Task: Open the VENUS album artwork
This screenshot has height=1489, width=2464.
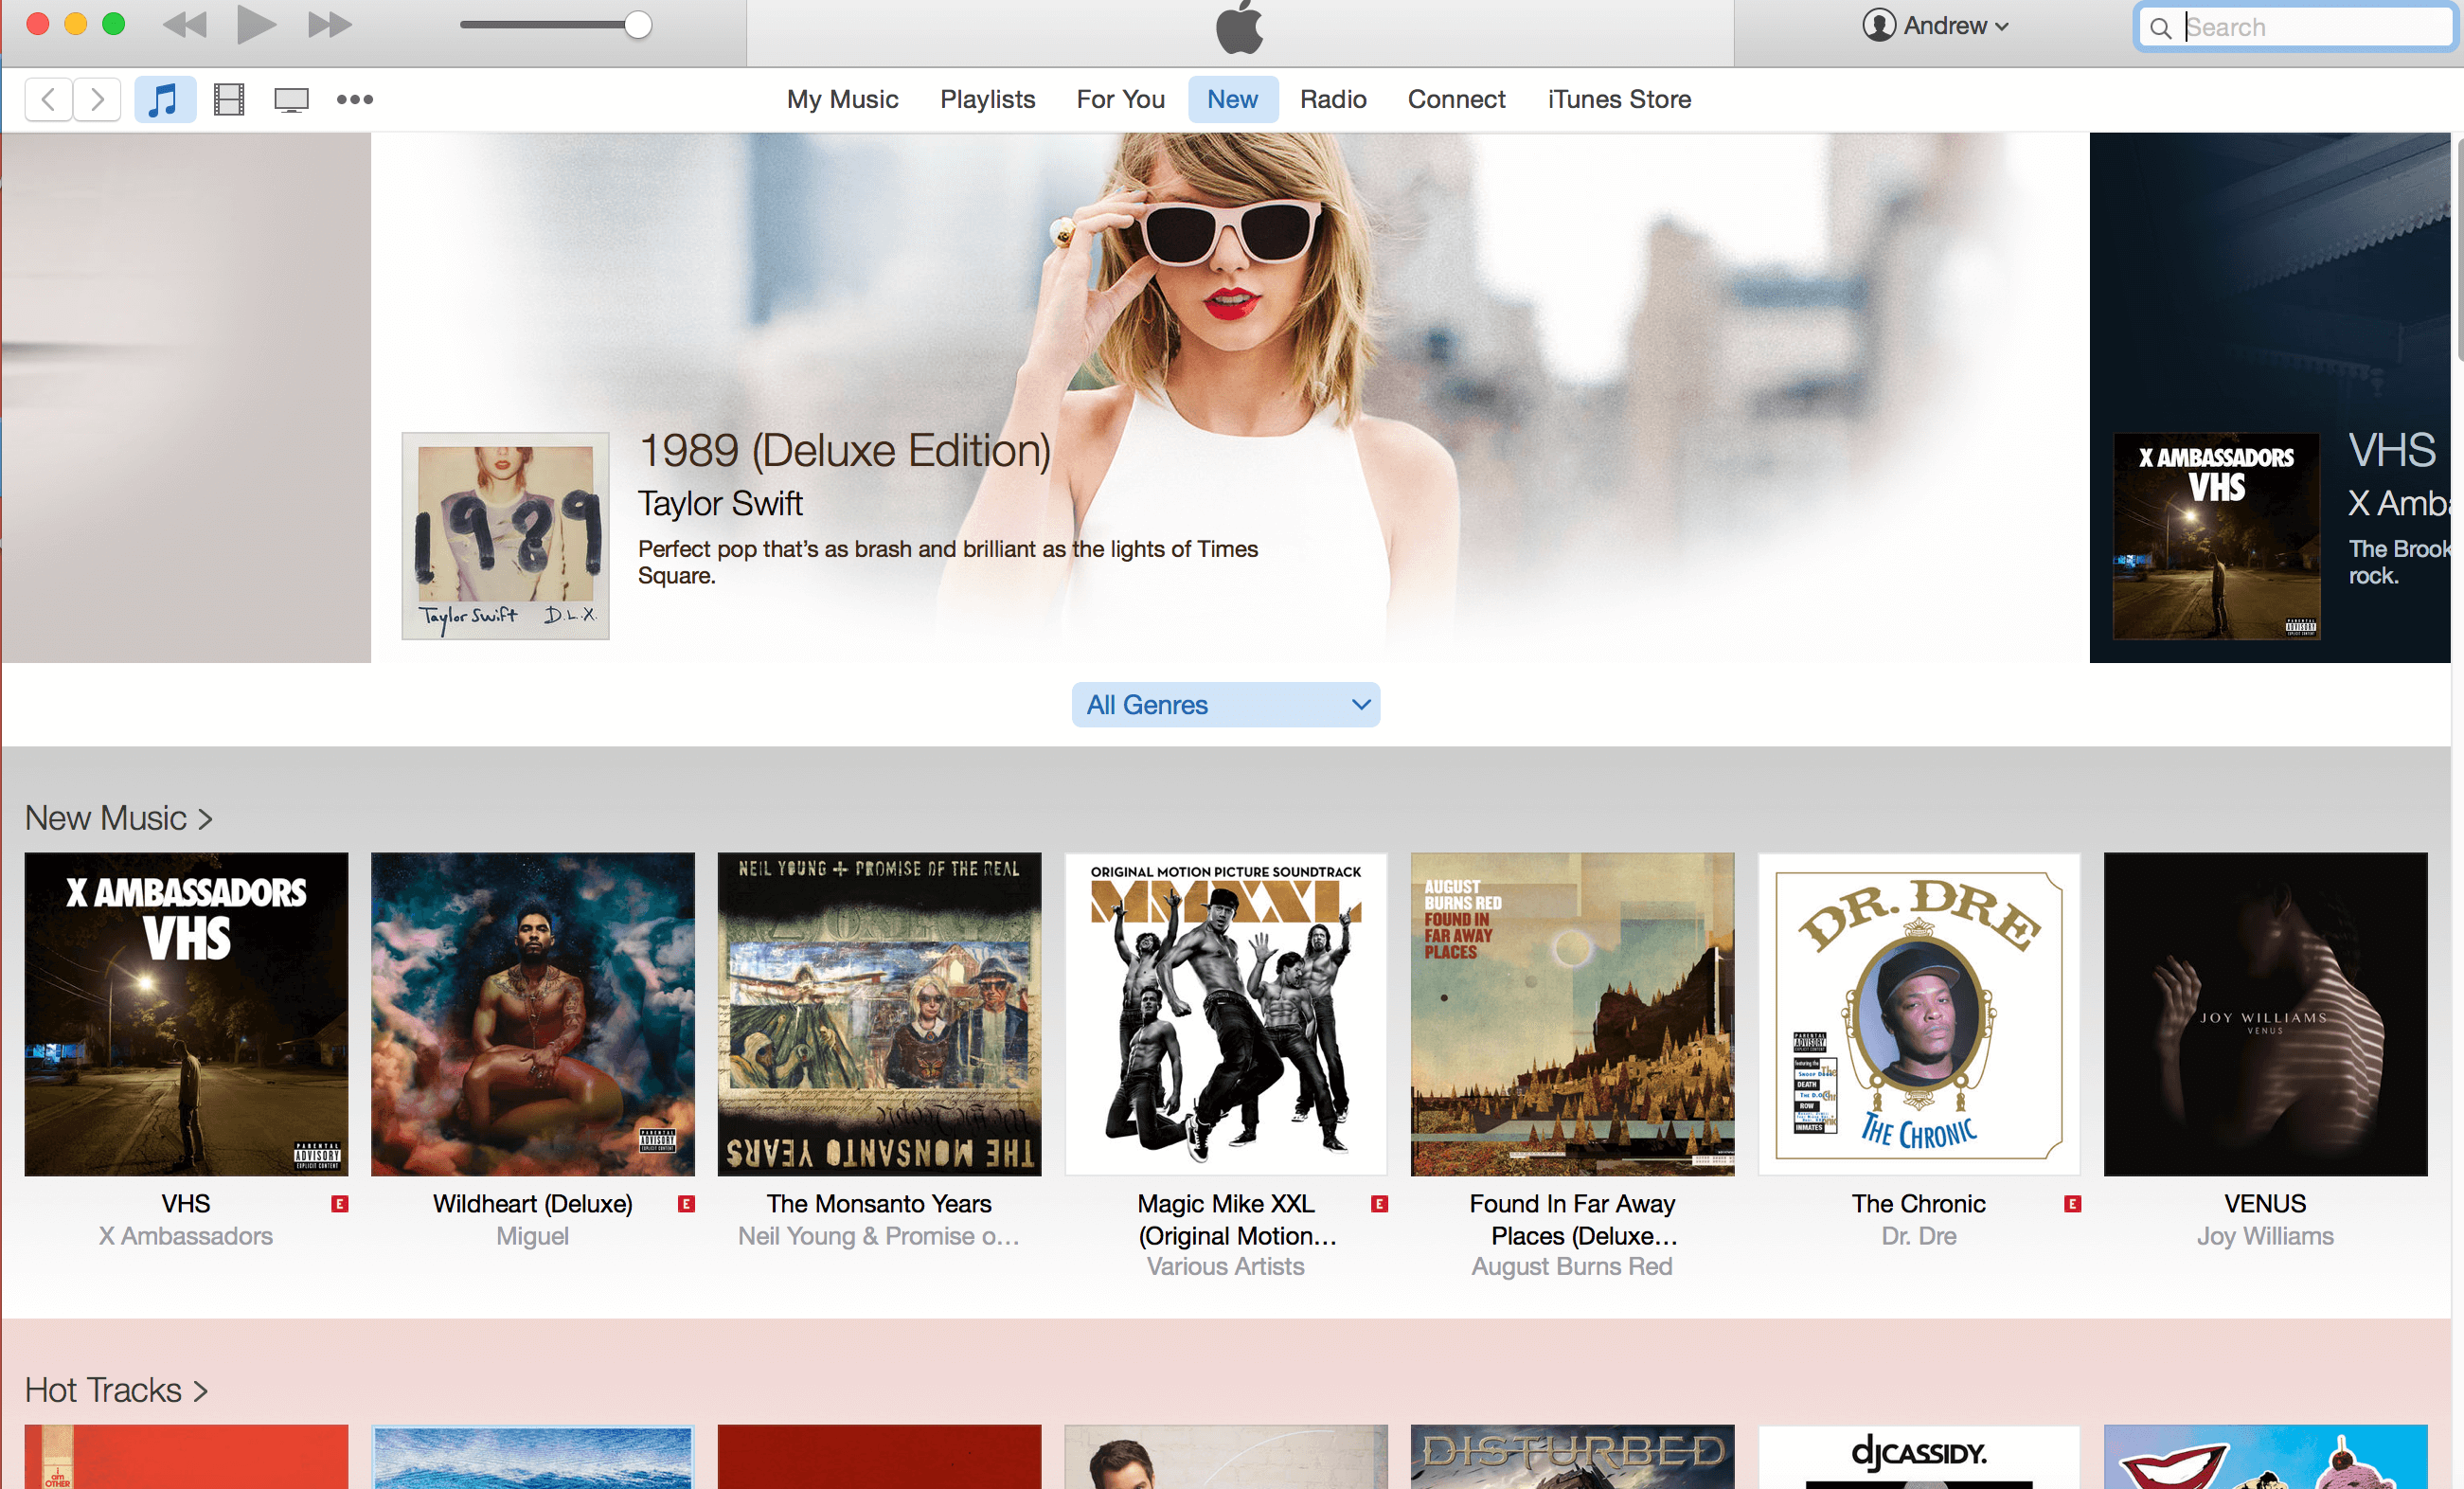Action: click(x=2265, y=1014)
